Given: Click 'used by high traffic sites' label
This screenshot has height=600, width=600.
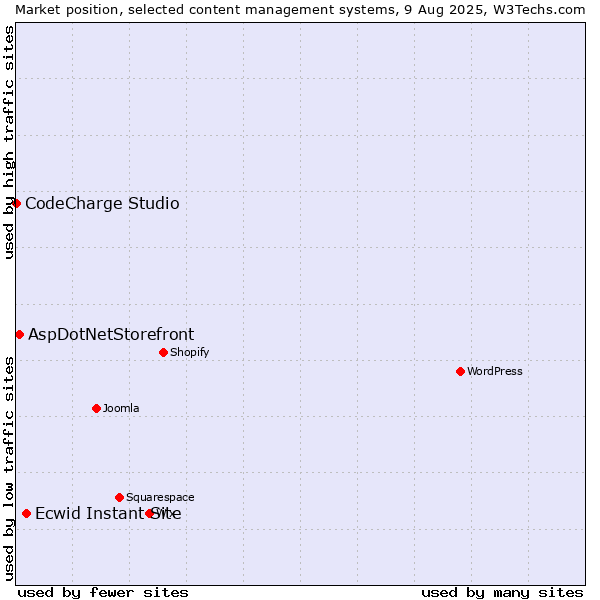Looking at the screenshot, I should 8,142.
